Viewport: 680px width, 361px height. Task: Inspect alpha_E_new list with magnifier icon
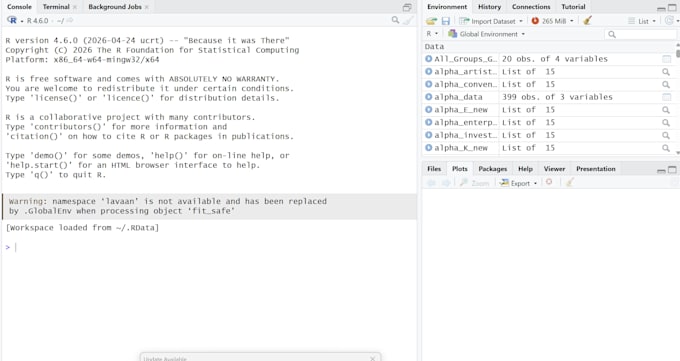(666, 110)
